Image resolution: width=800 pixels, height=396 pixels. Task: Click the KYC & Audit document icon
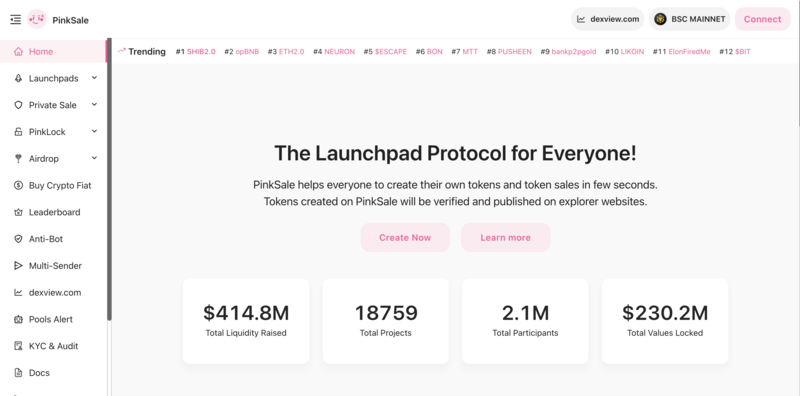point(18,346)
